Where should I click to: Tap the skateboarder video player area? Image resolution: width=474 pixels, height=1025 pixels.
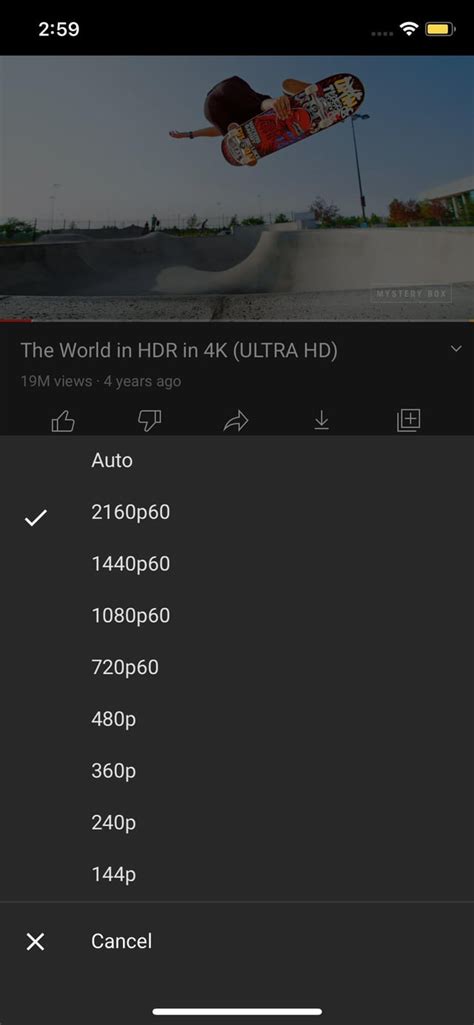point(237,188)
